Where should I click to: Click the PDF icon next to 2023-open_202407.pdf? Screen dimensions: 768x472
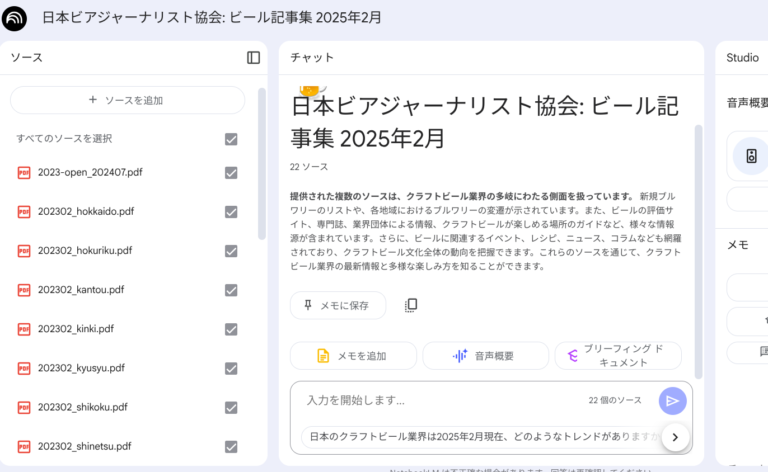click(24, 173)
